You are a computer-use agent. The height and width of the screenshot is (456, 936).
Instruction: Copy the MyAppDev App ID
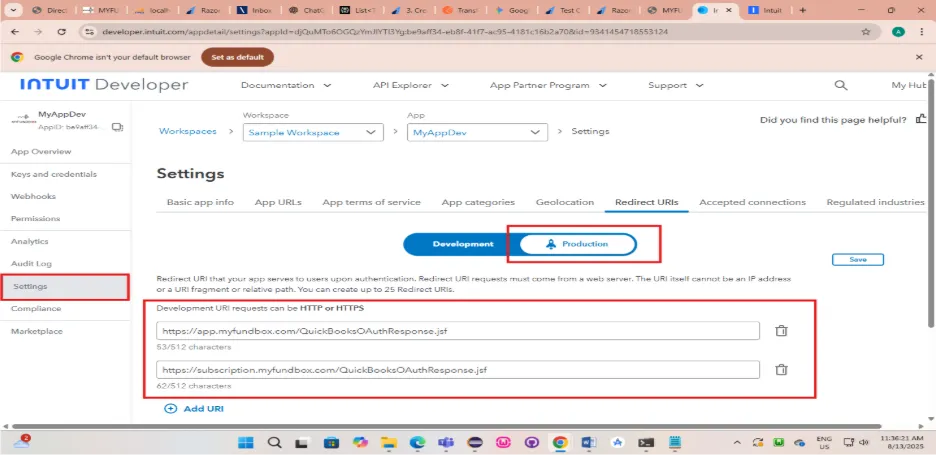point(118,127)
